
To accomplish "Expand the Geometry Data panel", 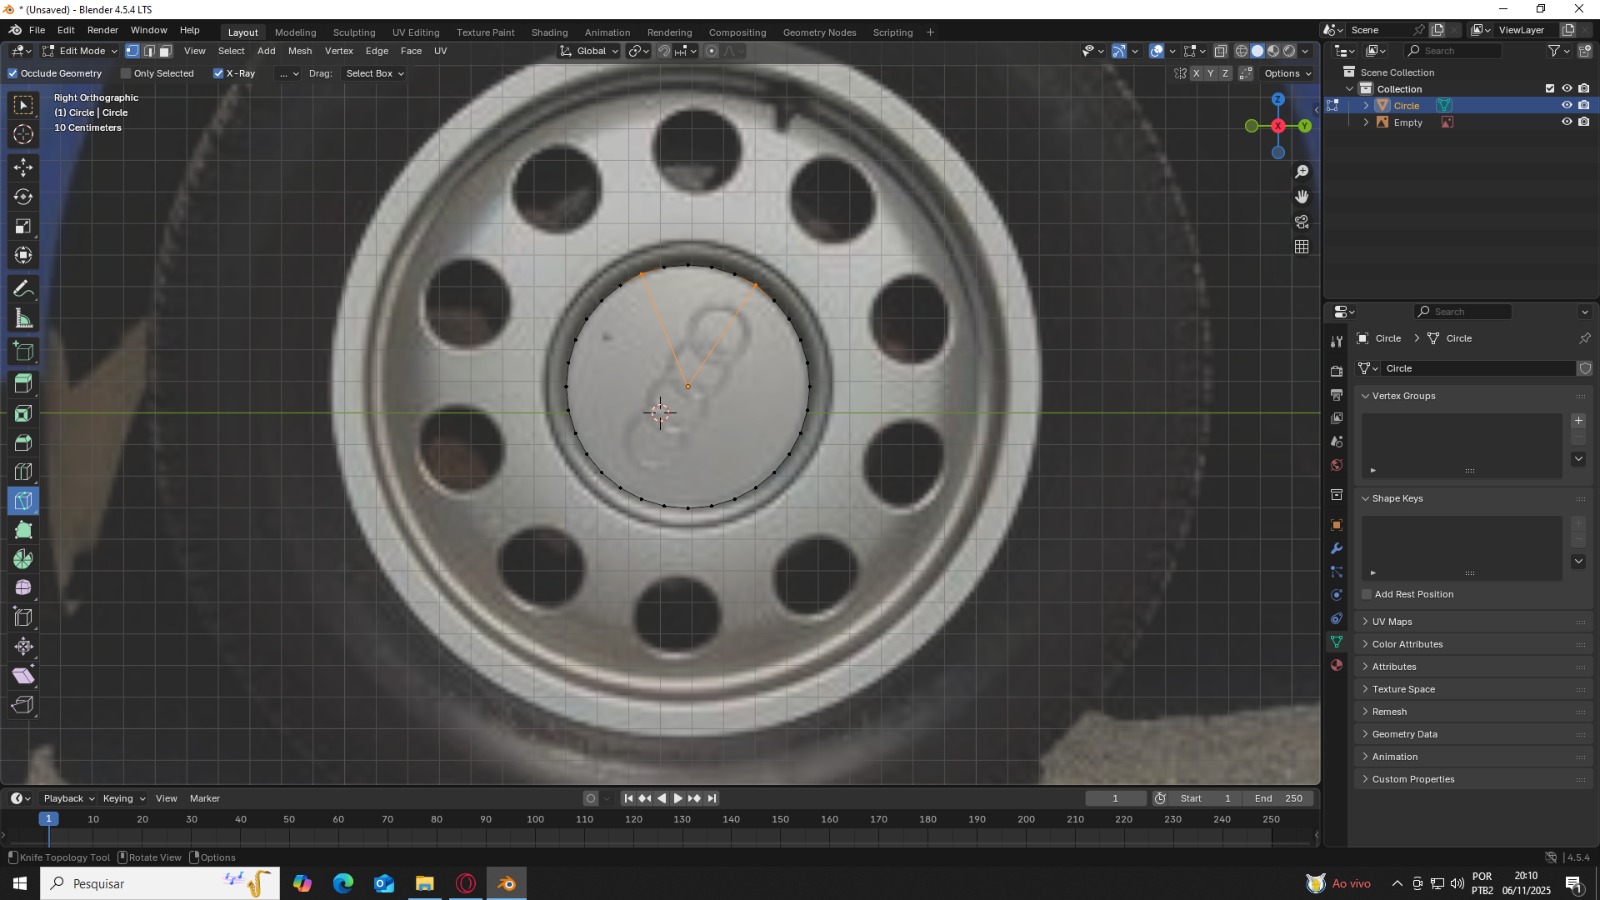I will pyautogui.click(x=1404, y=735).
